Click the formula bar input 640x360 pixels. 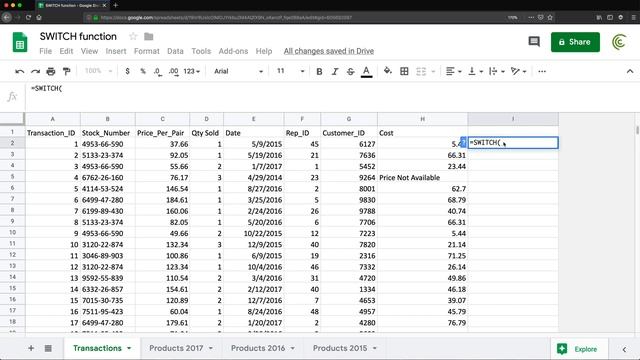point(333,96)
